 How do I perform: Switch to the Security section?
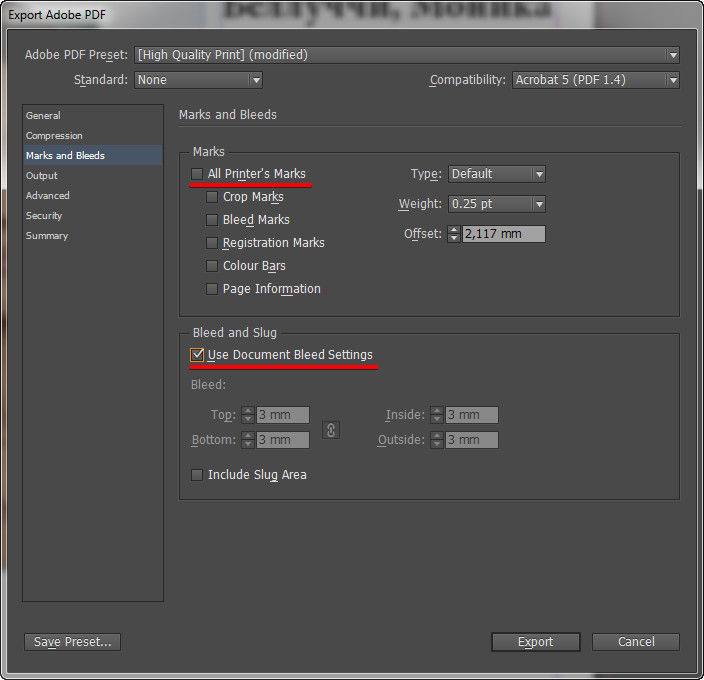(92, 215)
